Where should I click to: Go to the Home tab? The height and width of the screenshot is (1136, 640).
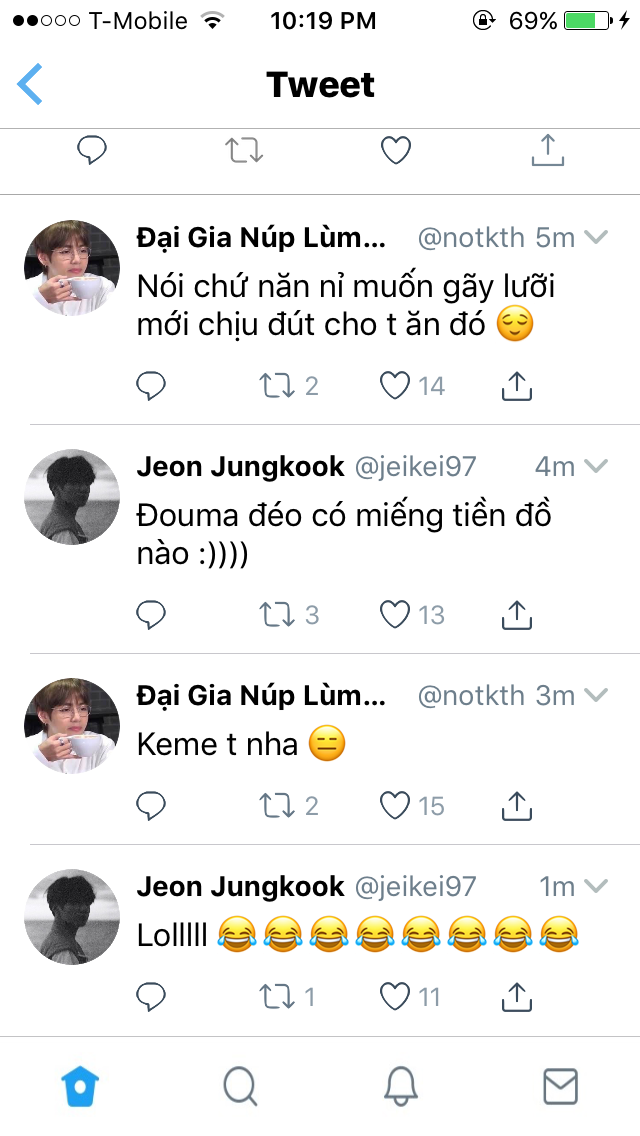click(x=80, y=1086)
